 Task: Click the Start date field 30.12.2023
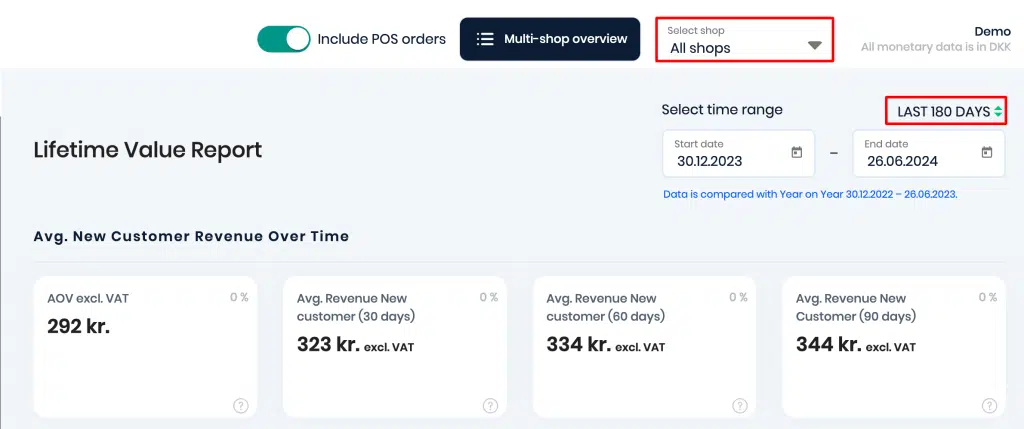click(739, 153)
